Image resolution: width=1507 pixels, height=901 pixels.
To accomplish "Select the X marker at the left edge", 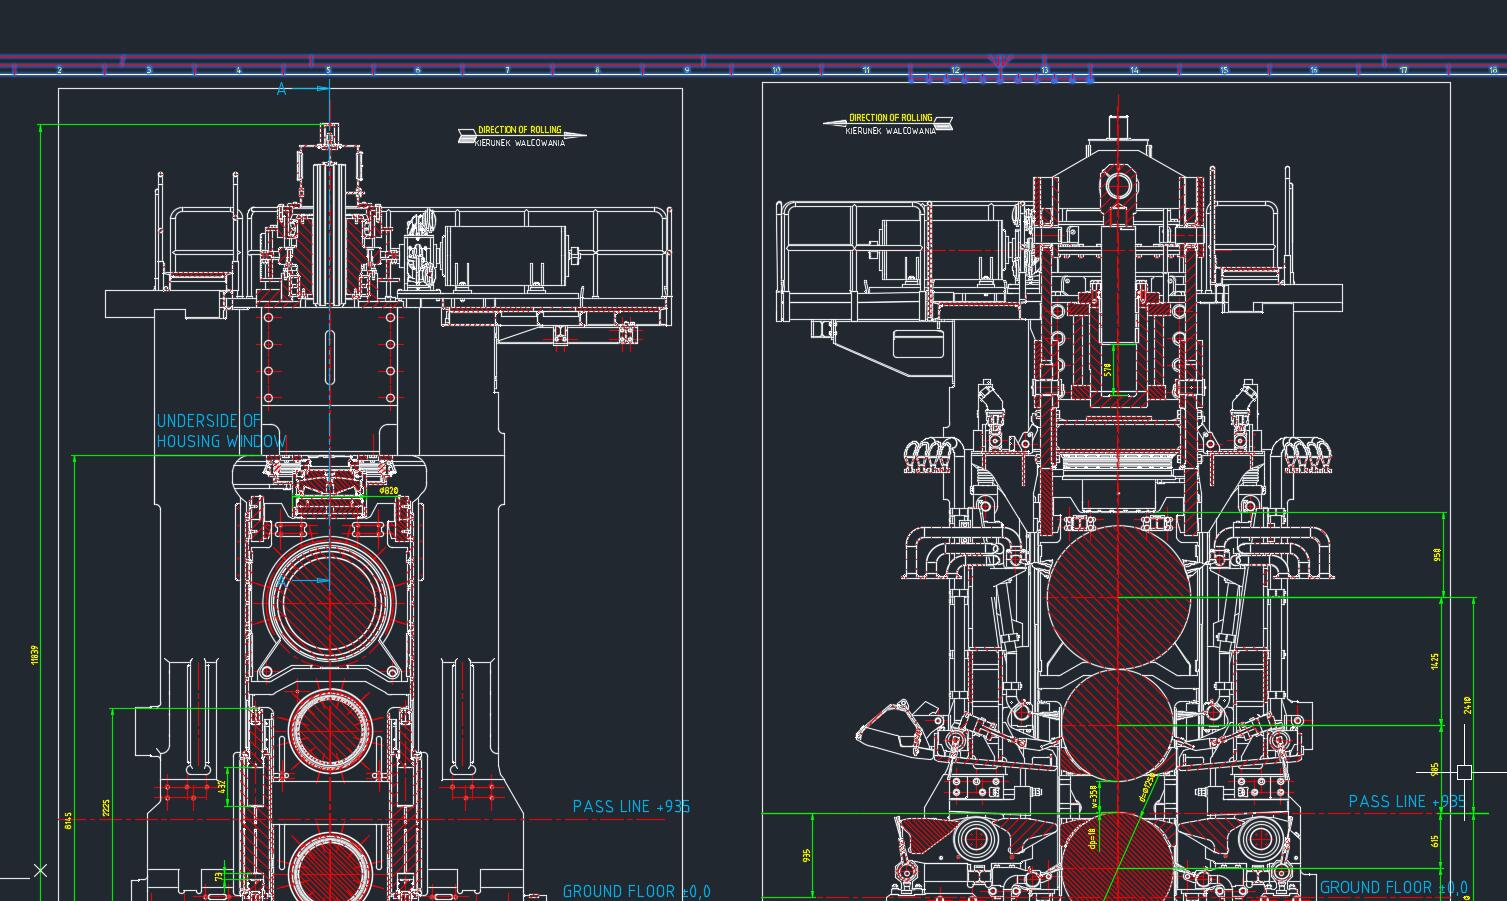I will 40,870.
